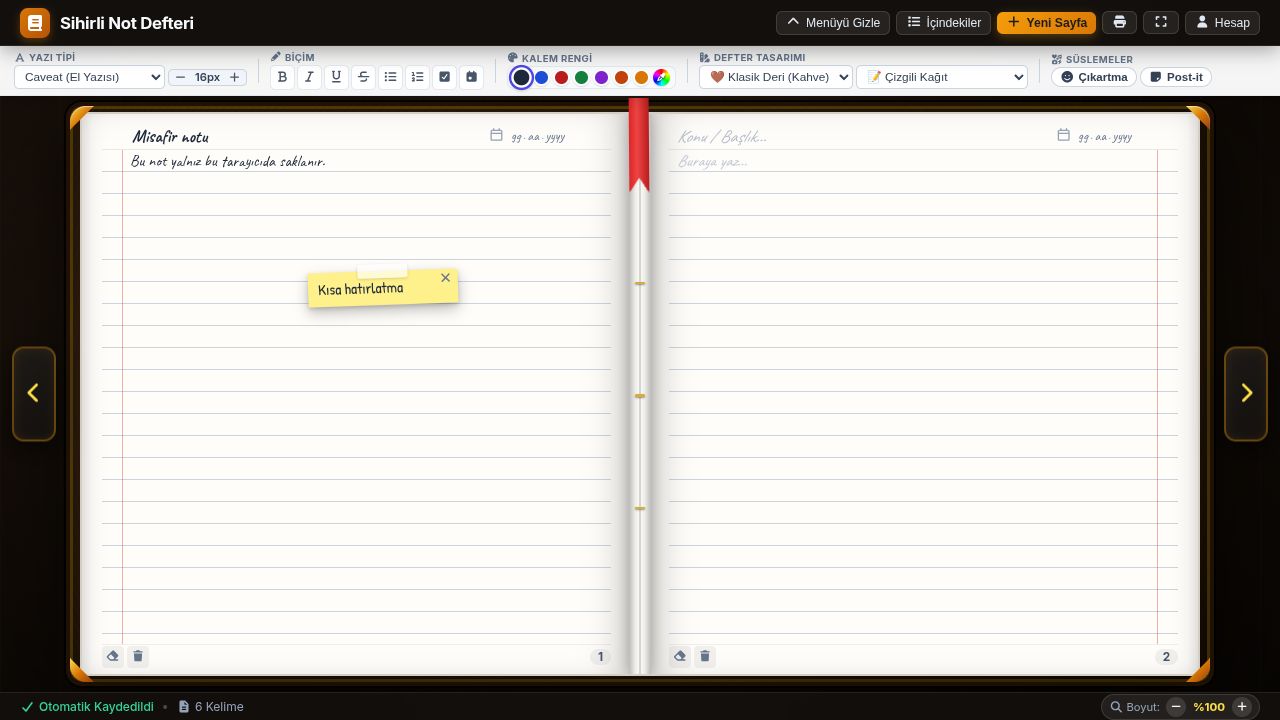Insert a checkbox to-do item
This screenshot has height=720, width=1280.
click(444, 77)
